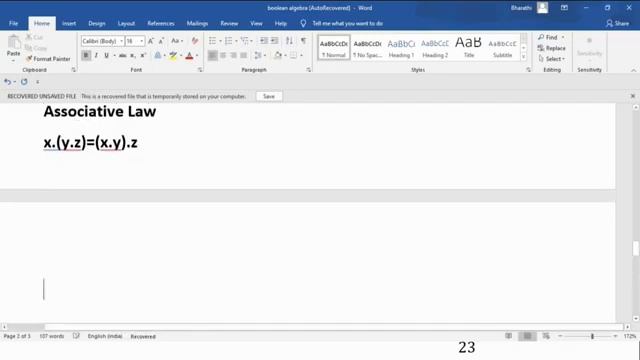Open the Insert tab
The image size is (640, 360).
pyautogui.click(x=69, y=24)
